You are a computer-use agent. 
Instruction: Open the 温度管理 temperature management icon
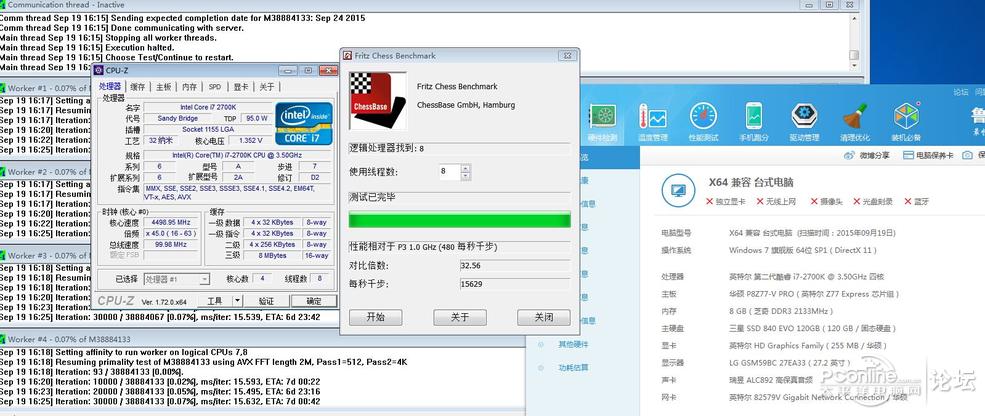653,121
